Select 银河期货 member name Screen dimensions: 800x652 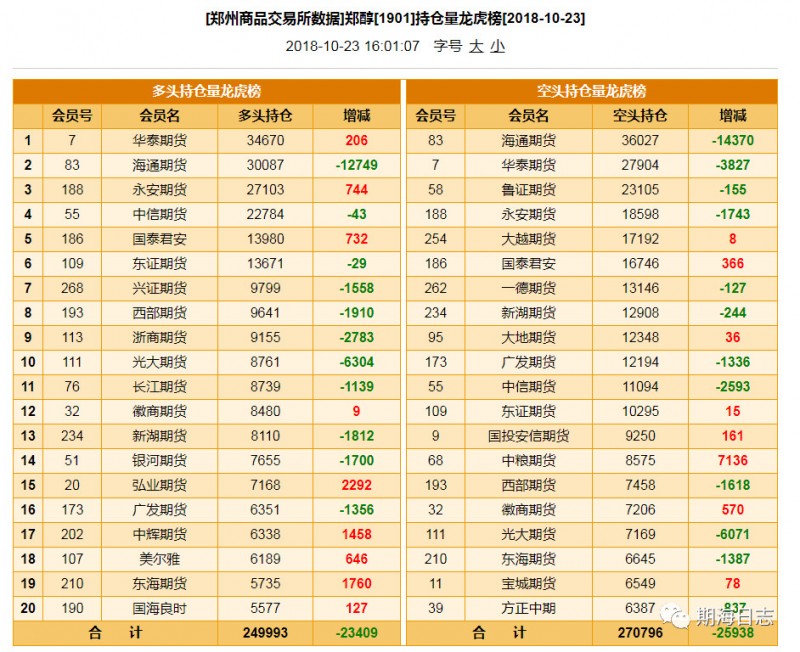click(160, 460)
